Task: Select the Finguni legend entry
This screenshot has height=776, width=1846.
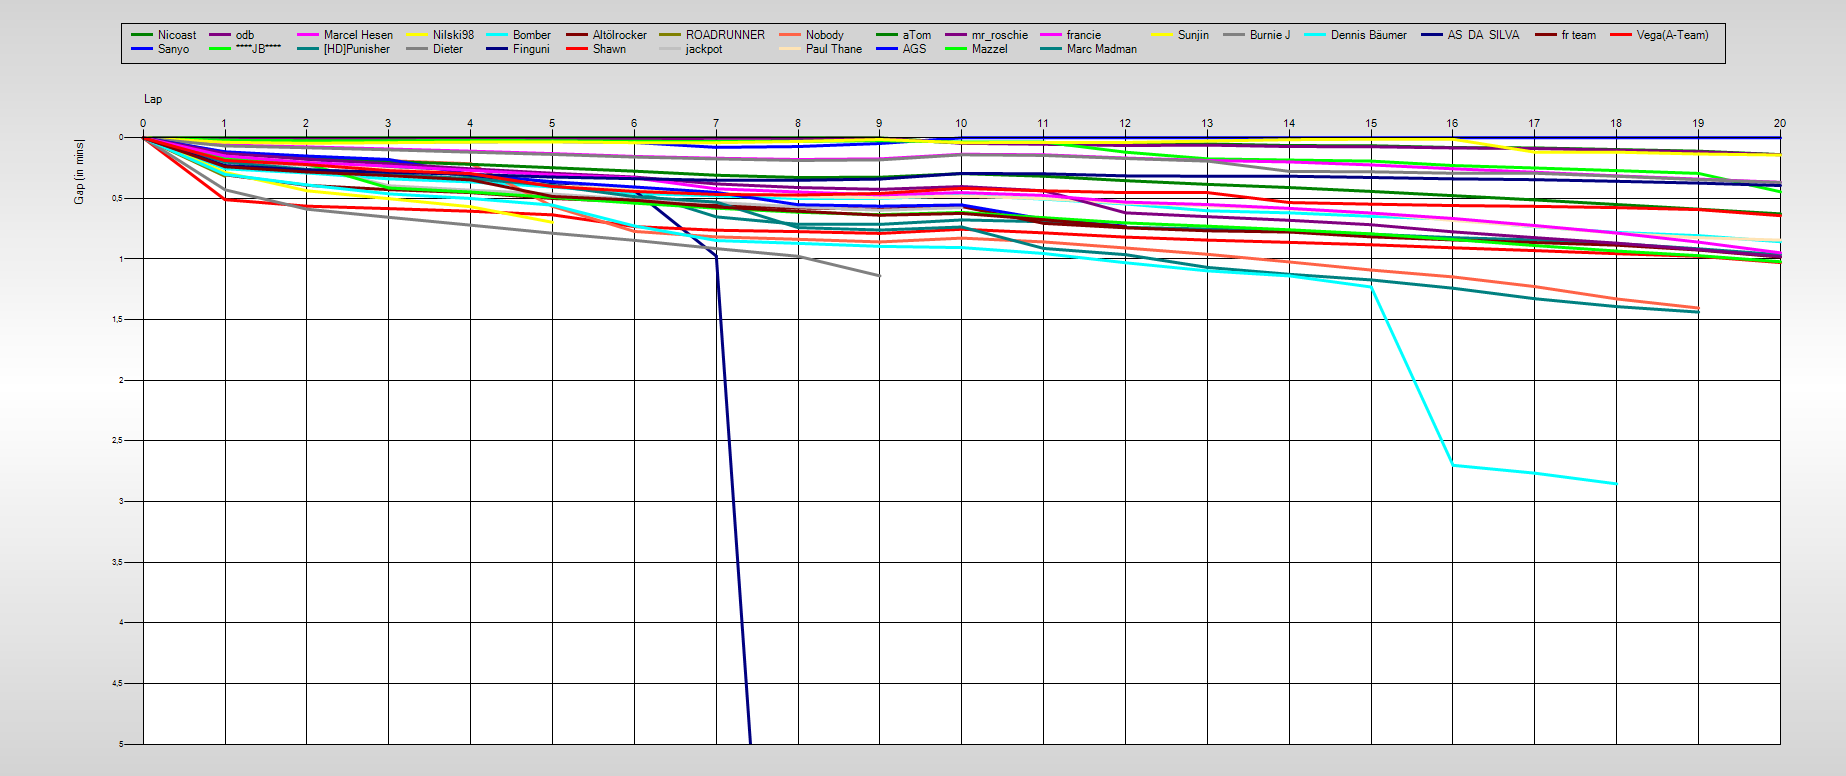Action: 531,49
